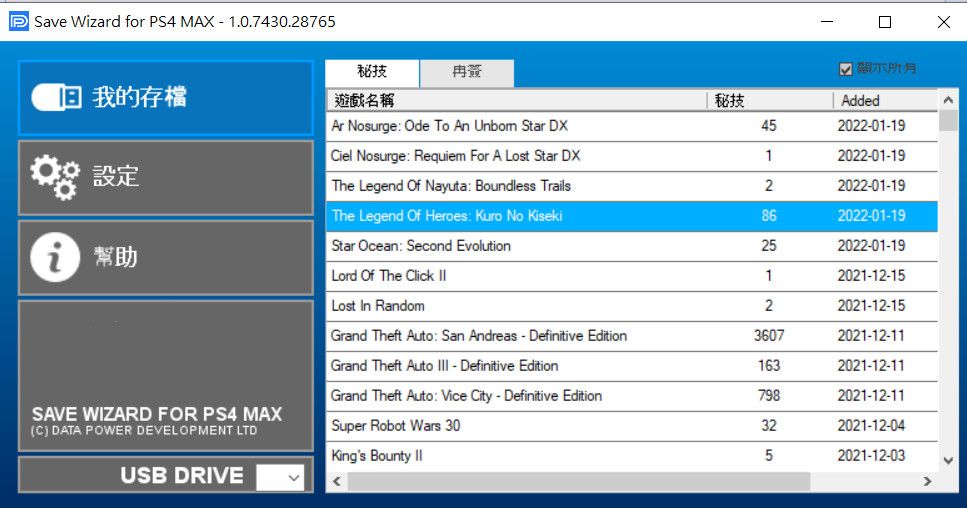Viewport: 967px width, 508px height.
Task: Select King's Bounty II row
Action: [x=632, y=456]
